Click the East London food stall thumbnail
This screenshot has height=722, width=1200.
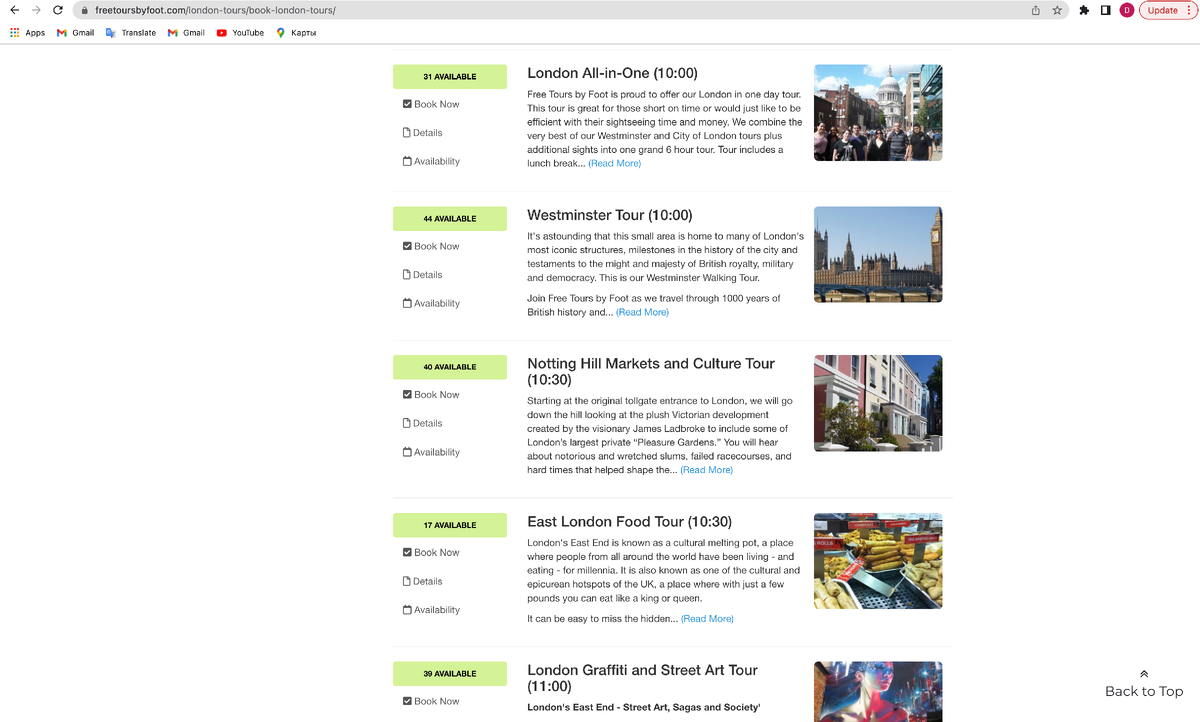pos(878,561)
